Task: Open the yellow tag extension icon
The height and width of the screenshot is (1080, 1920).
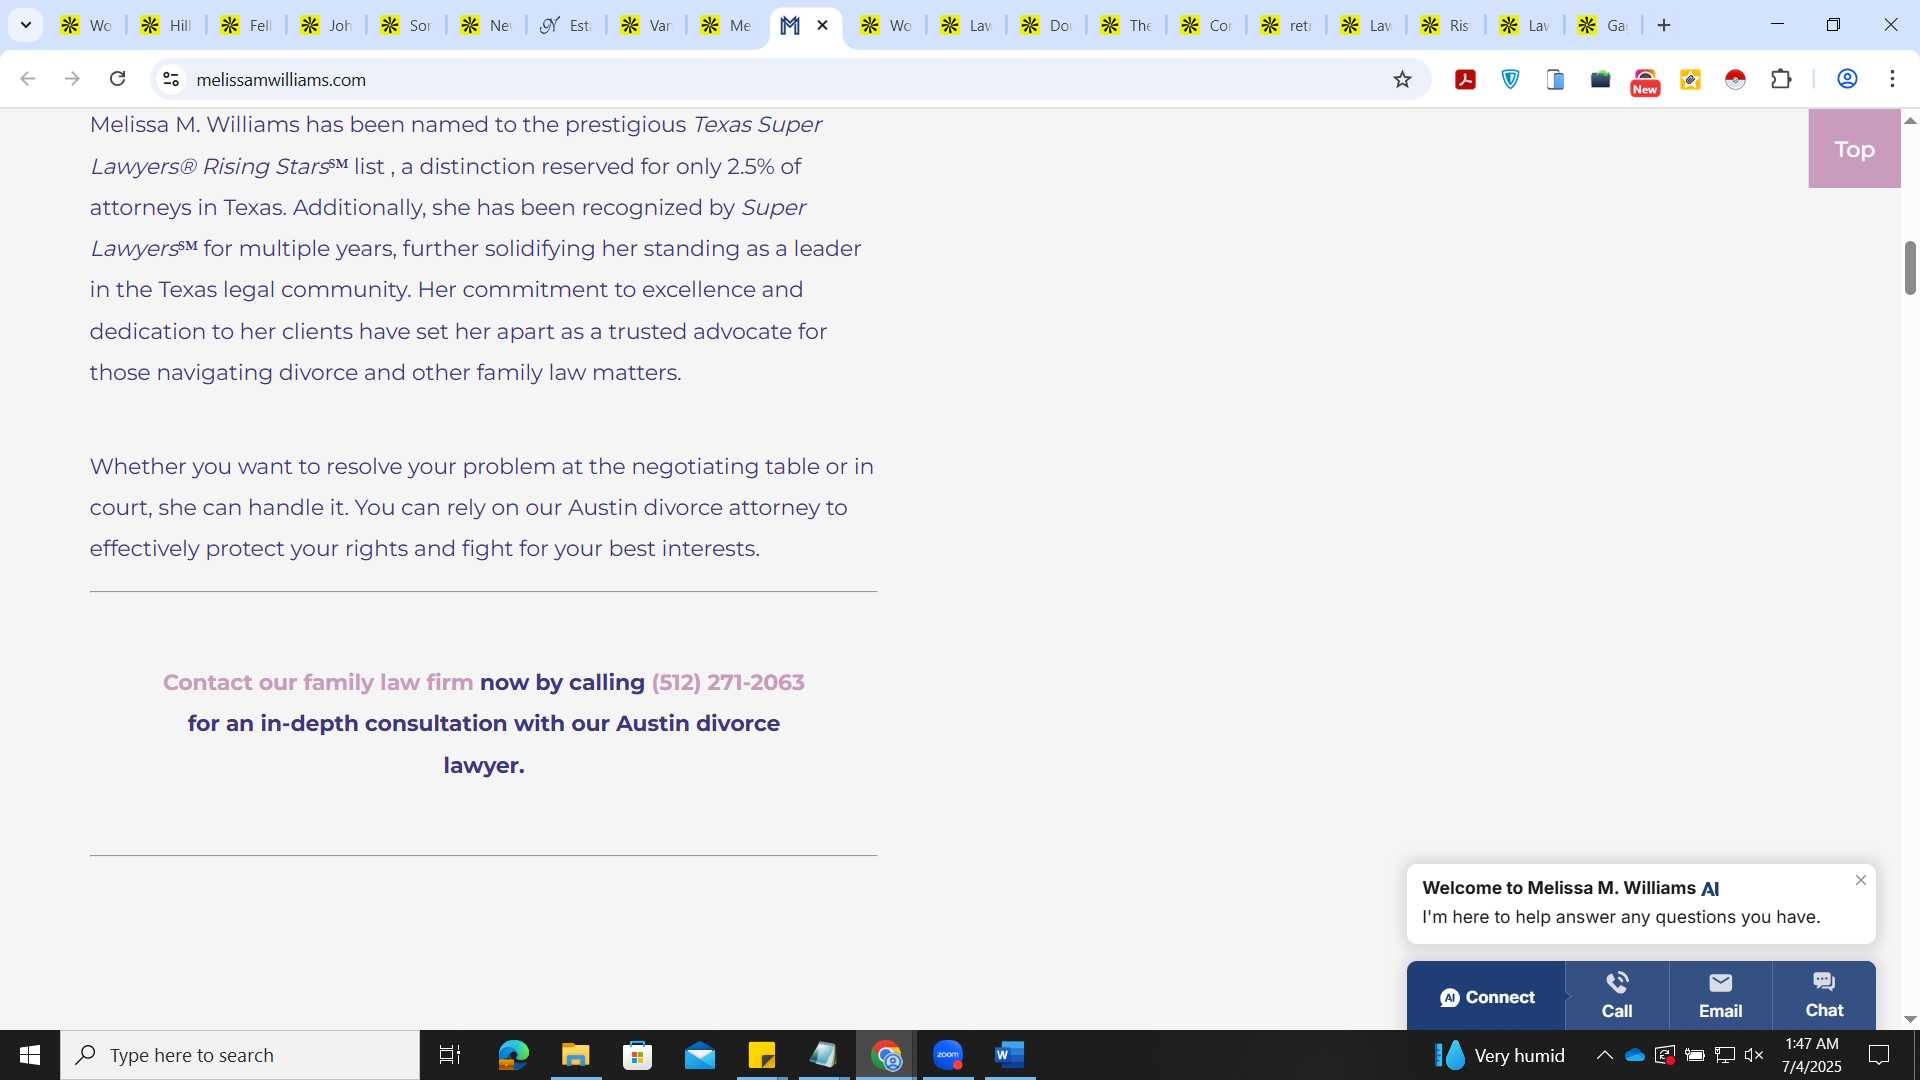Action: 1690,79
